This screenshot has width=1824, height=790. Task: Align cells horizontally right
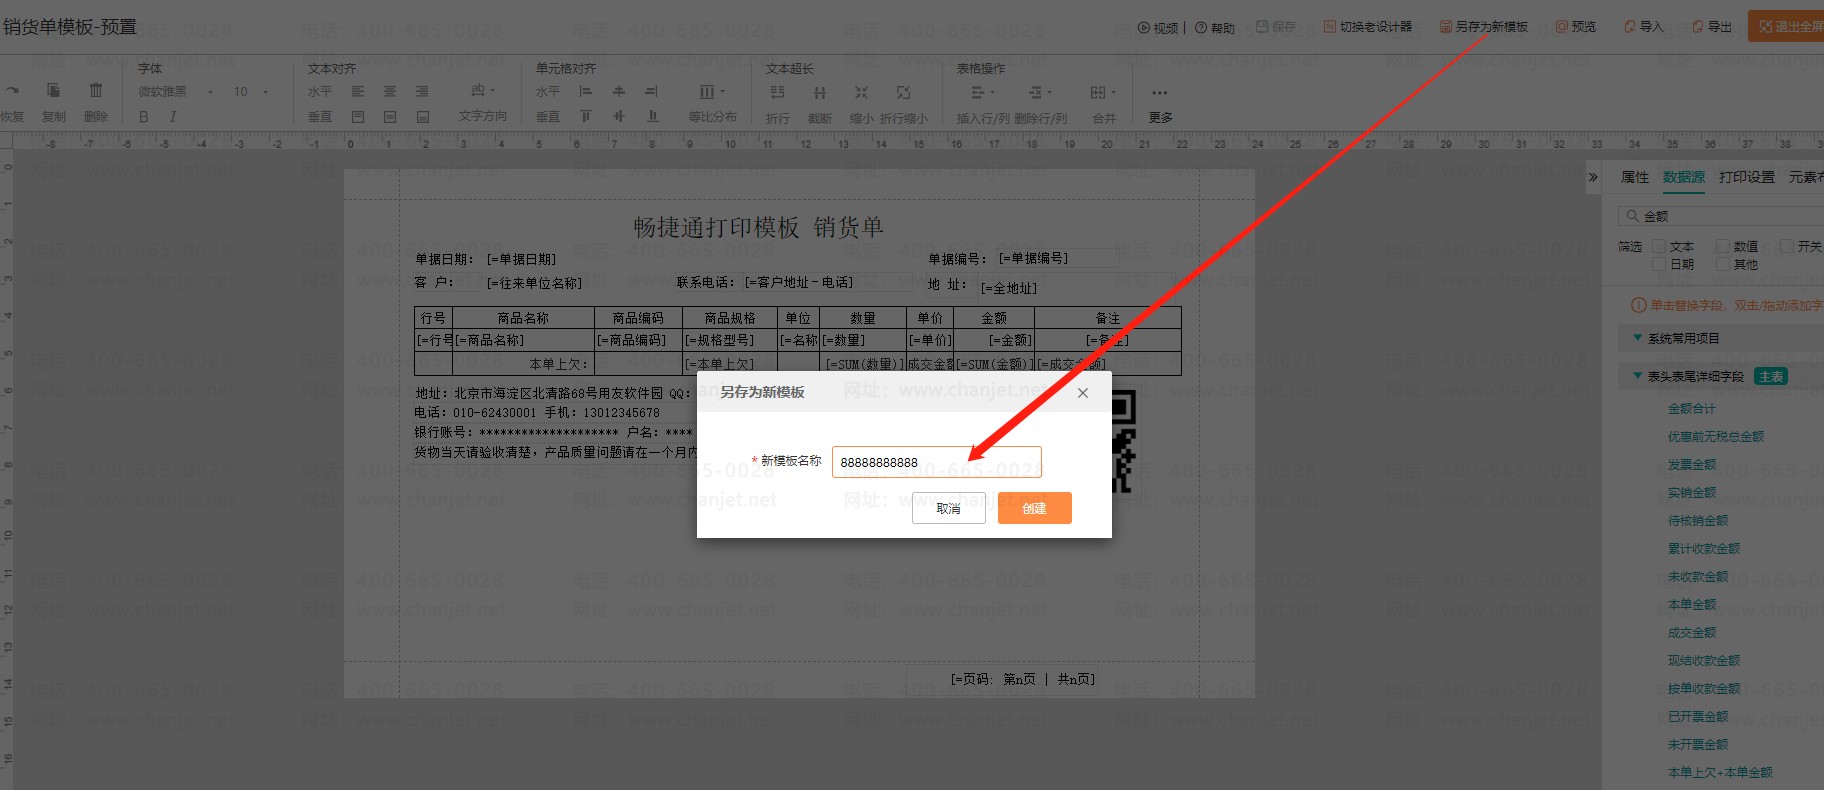(652, 91)
